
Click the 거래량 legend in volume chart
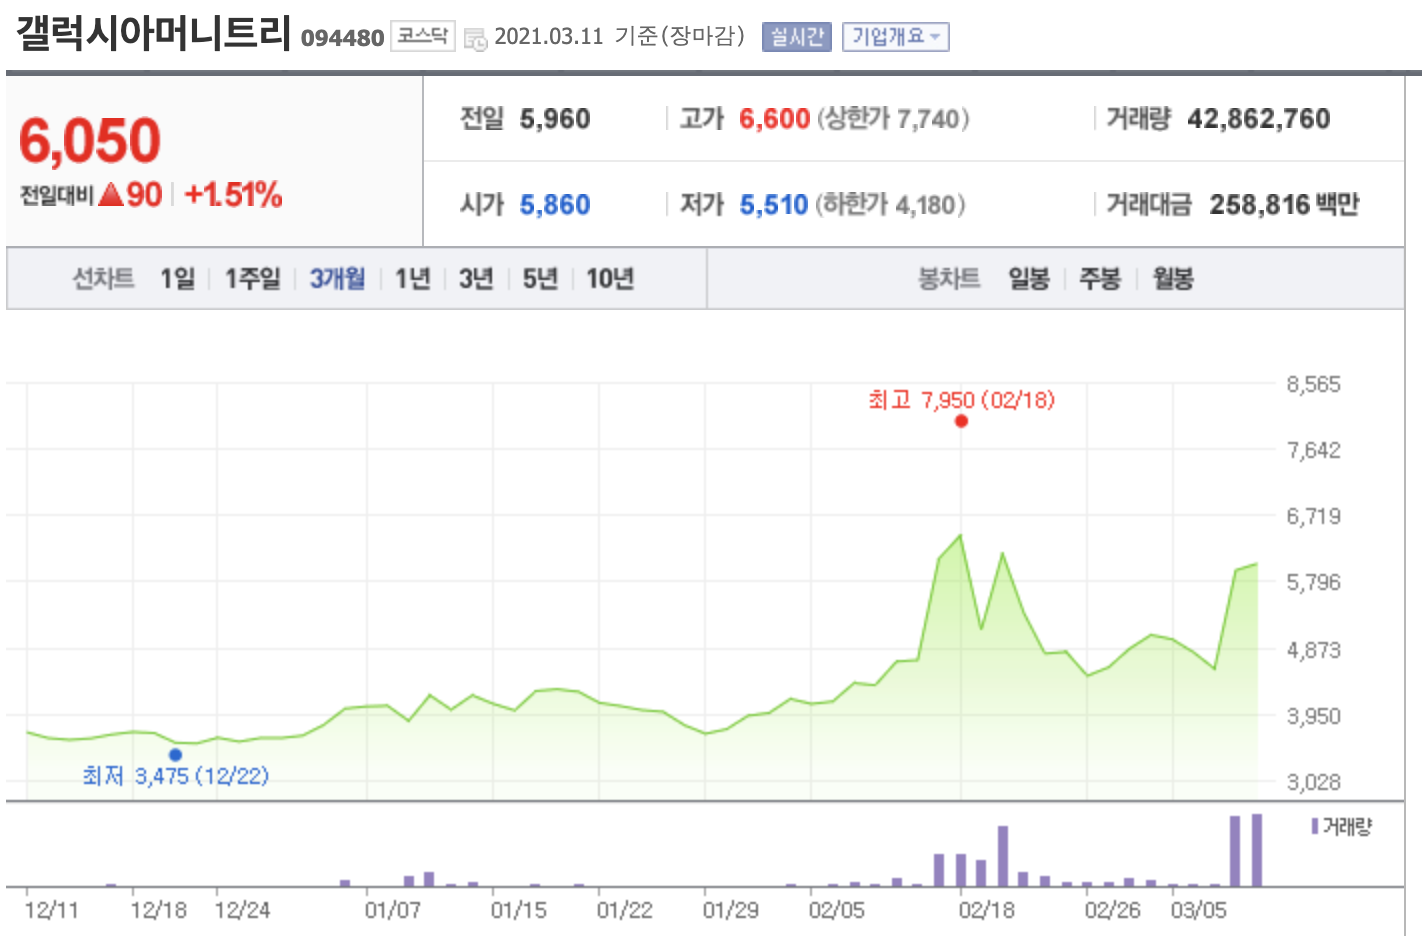1342,826
